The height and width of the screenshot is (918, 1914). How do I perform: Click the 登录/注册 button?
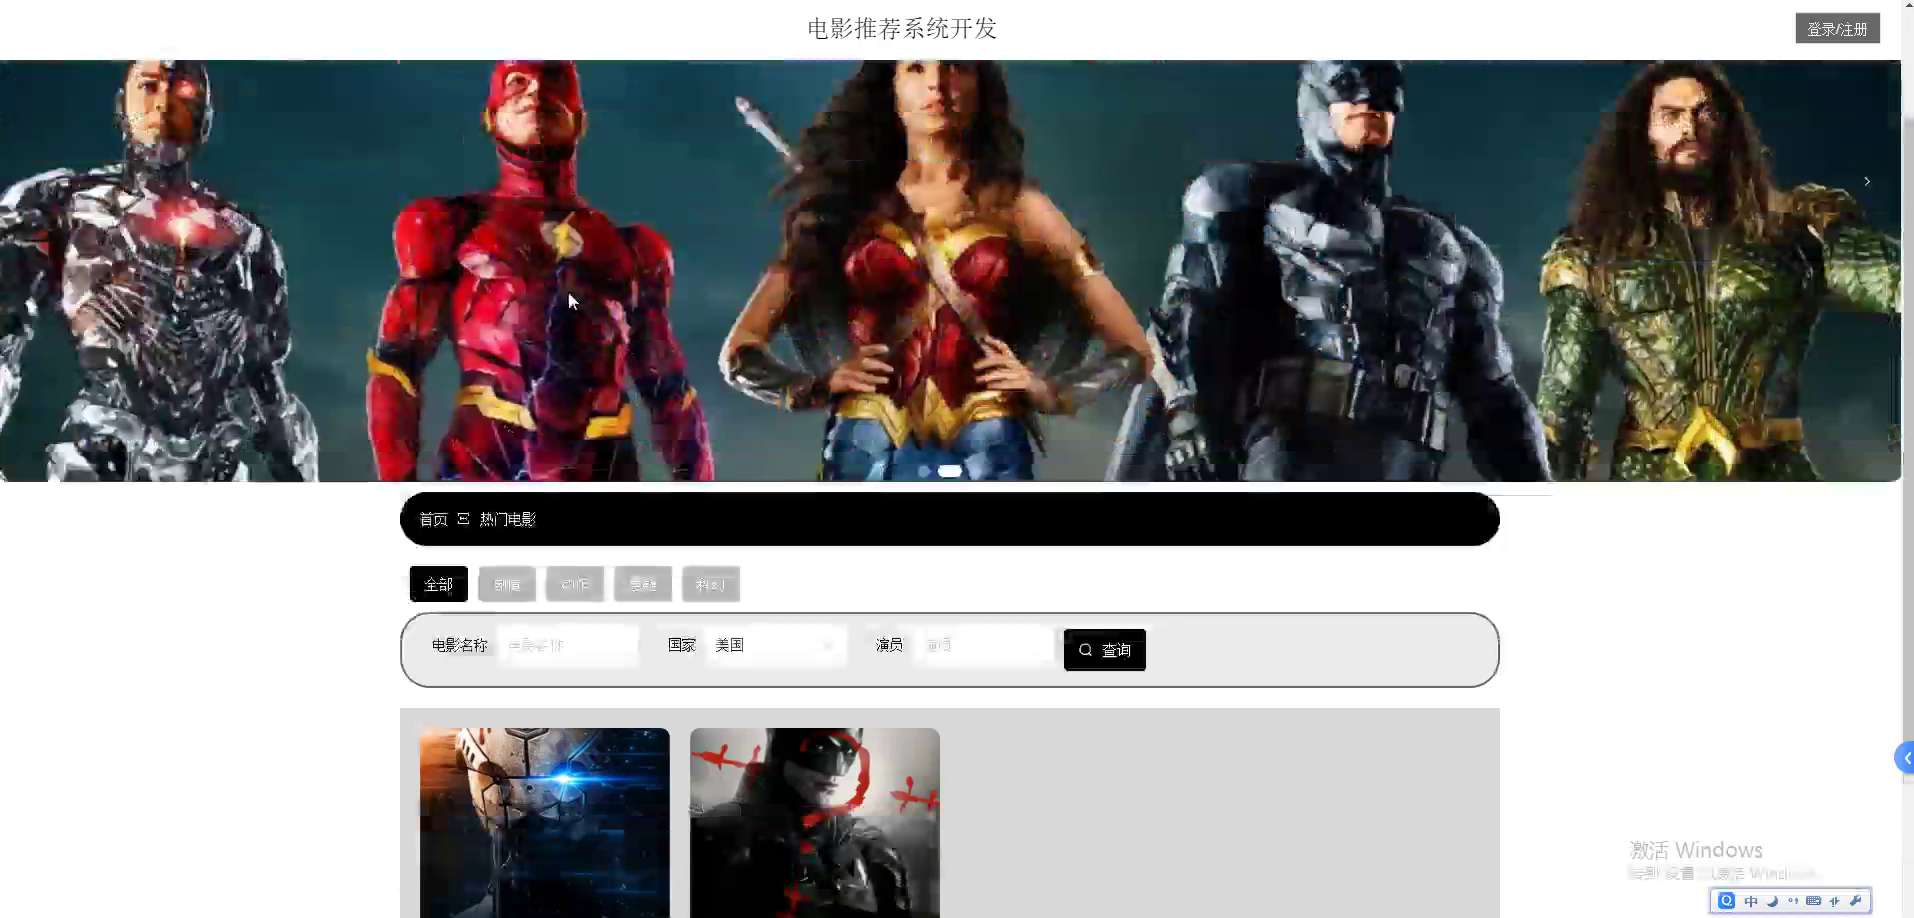tap(1837, 29)
